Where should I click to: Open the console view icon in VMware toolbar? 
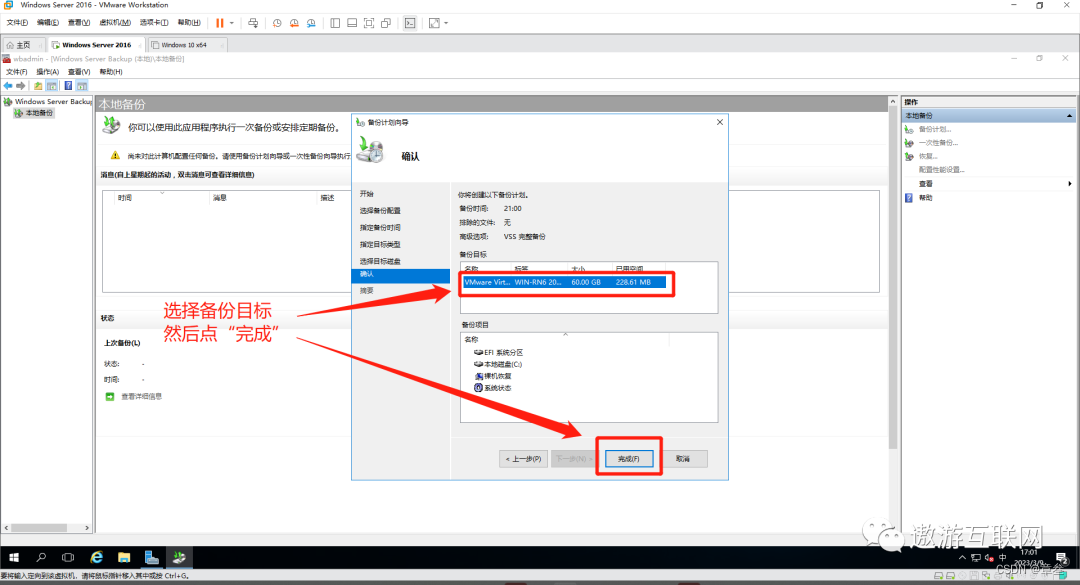[x=410, y=23]
